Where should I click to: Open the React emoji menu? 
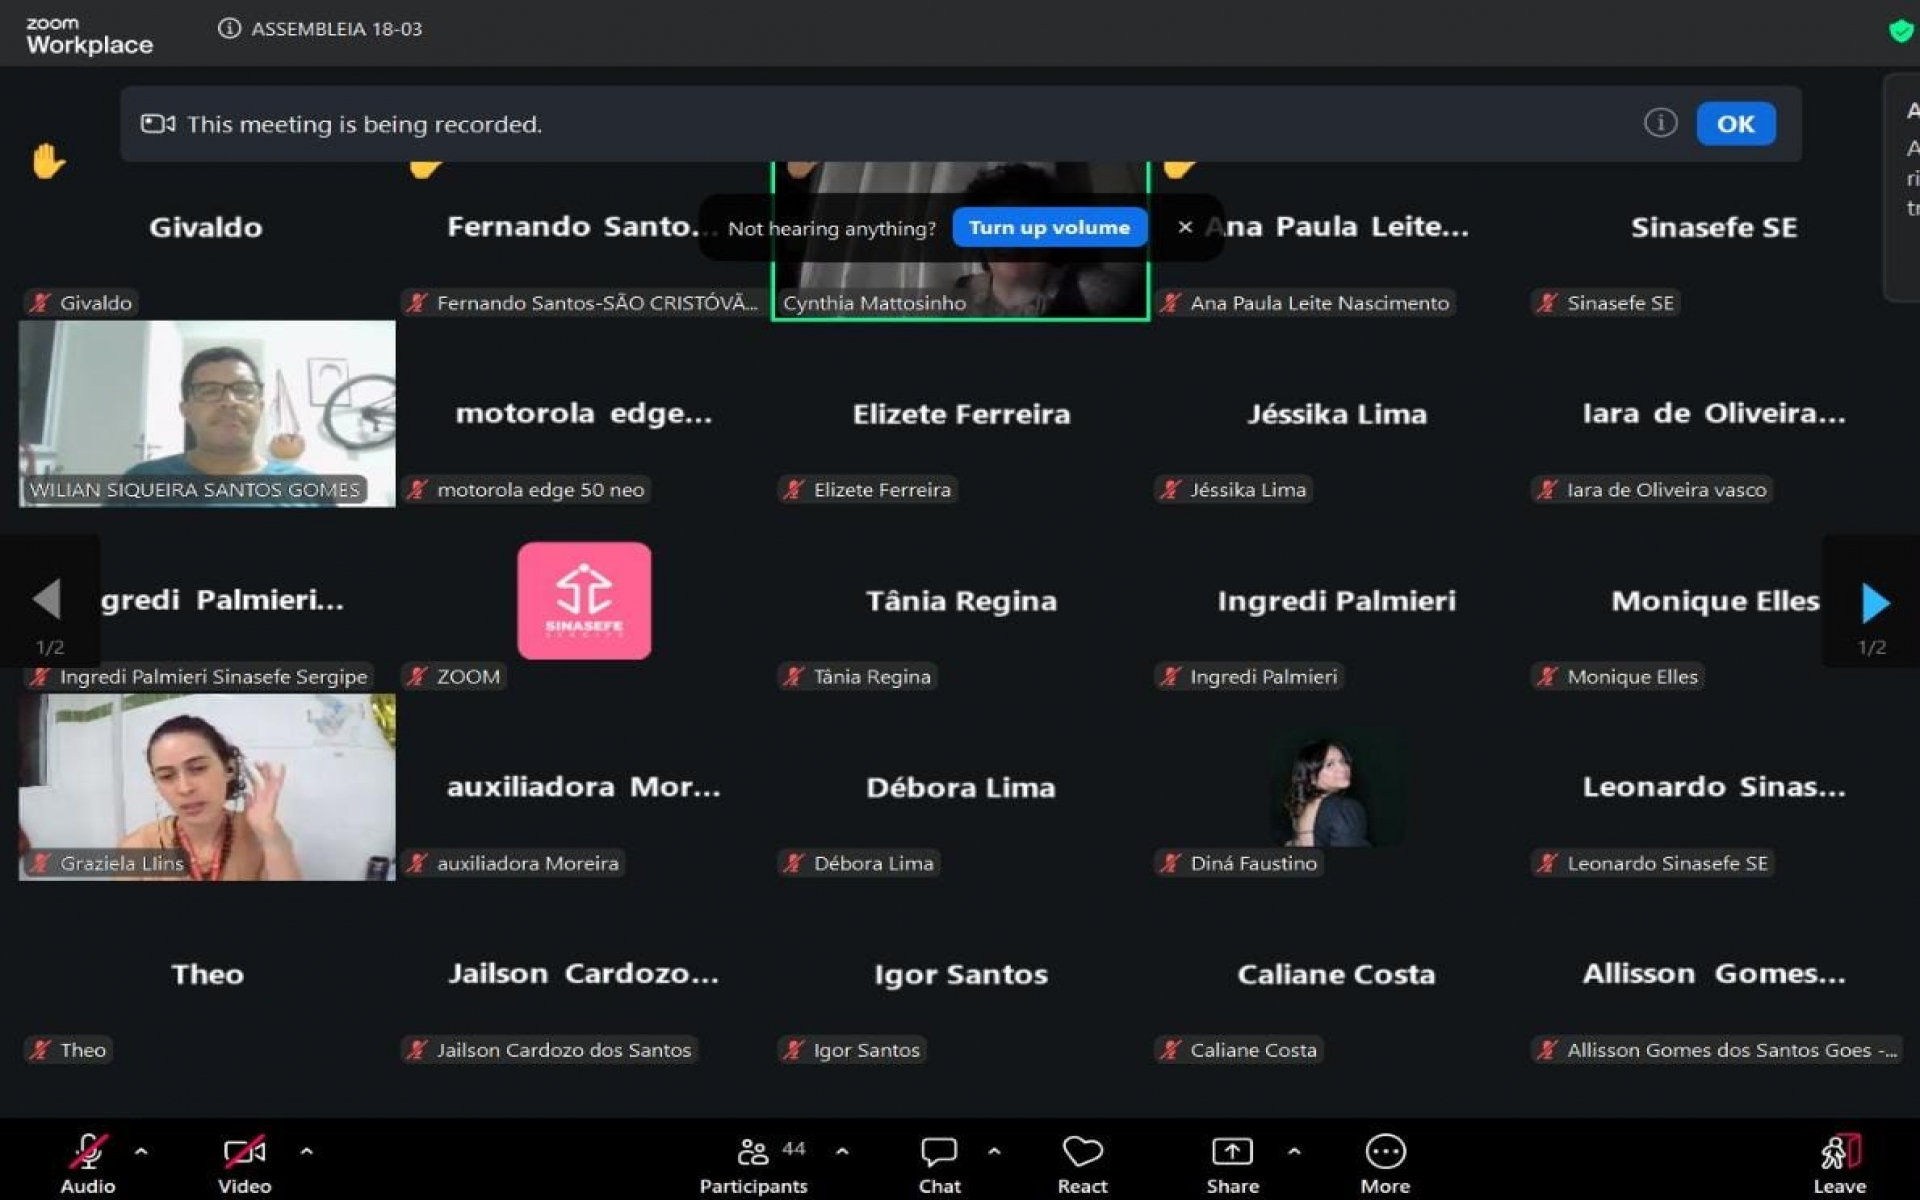coord(1082,1153)
